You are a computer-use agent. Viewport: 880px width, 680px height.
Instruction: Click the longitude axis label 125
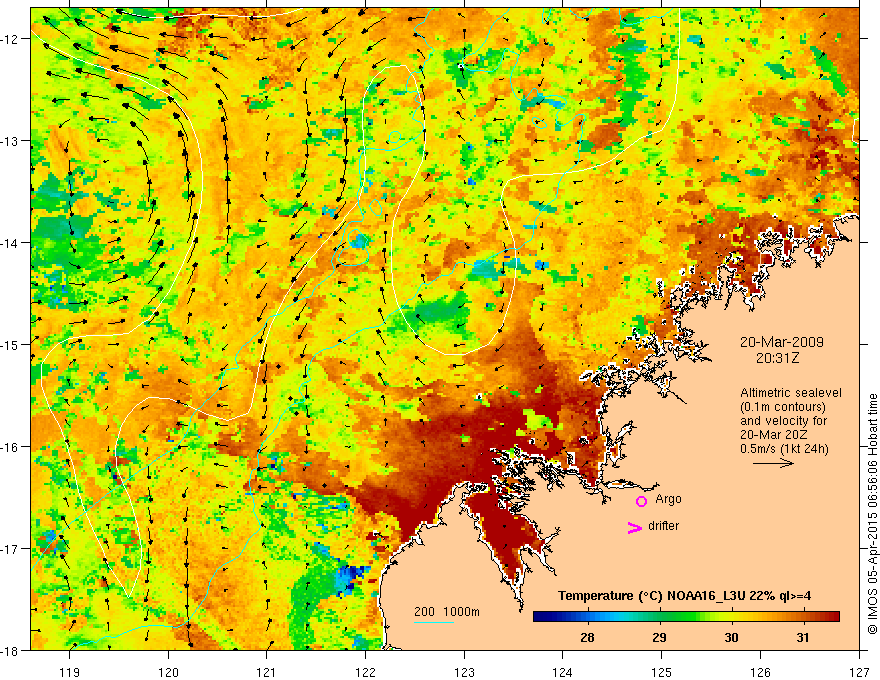point(662,672)
